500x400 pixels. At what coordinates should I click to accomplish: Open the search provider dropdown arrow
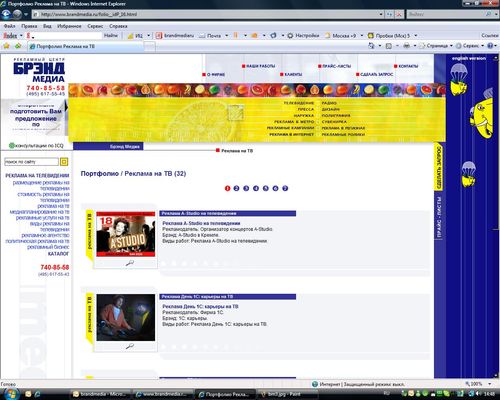tap(496, 14)
